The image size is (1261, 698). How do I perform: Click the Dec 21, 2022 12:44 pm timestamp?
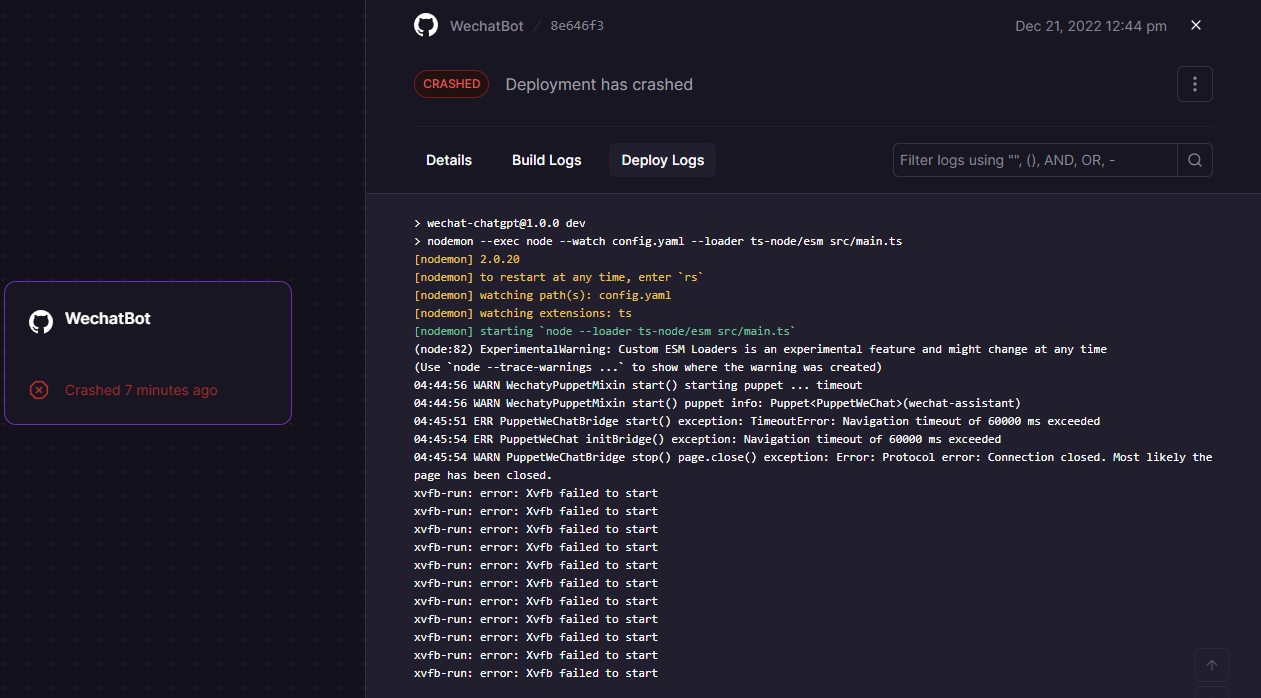coord(1091,26)
